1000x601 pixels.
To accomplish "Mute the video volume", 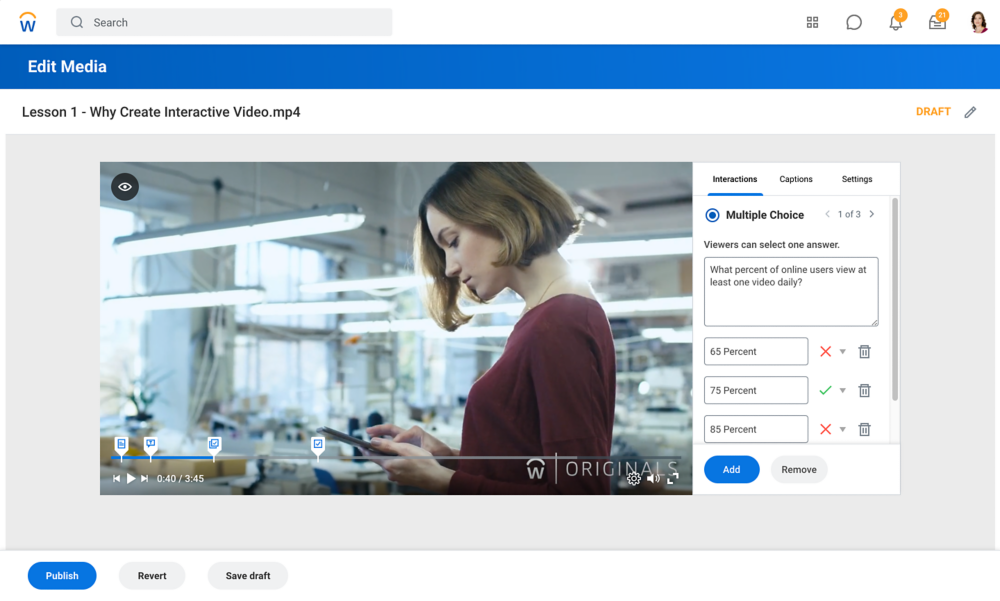I will [653, 479].
